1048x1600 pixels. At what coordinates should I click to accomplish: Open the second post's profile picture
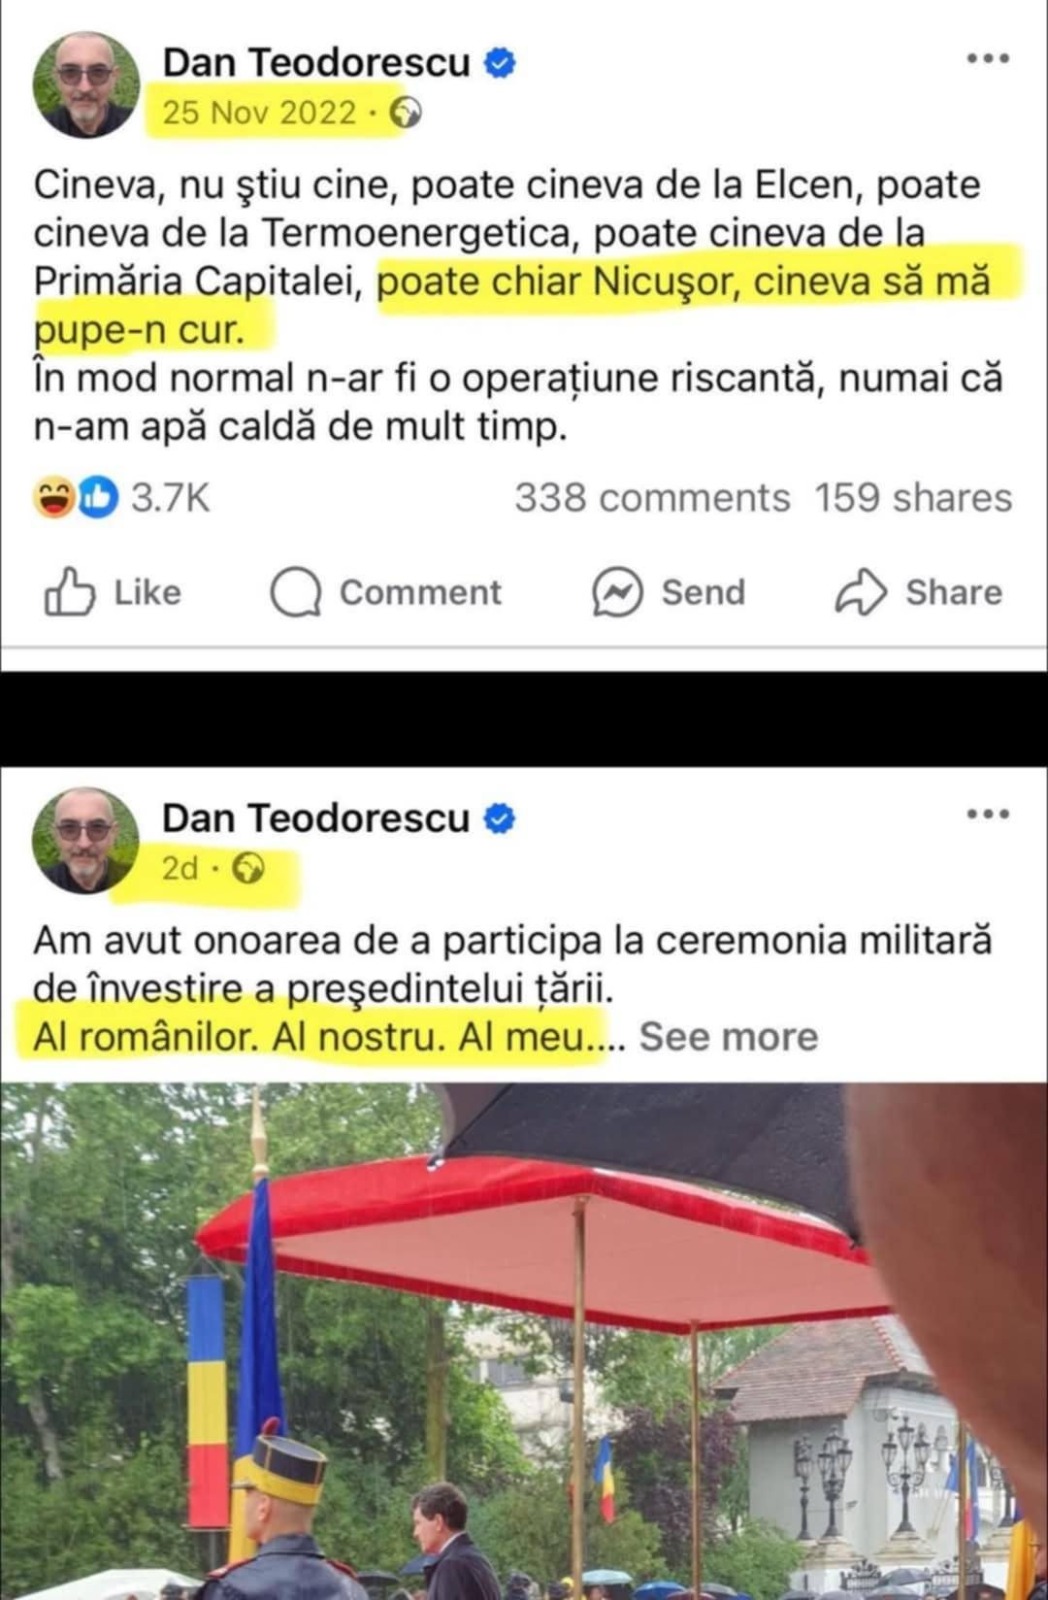pyautogui.click(x=86, y=841)
